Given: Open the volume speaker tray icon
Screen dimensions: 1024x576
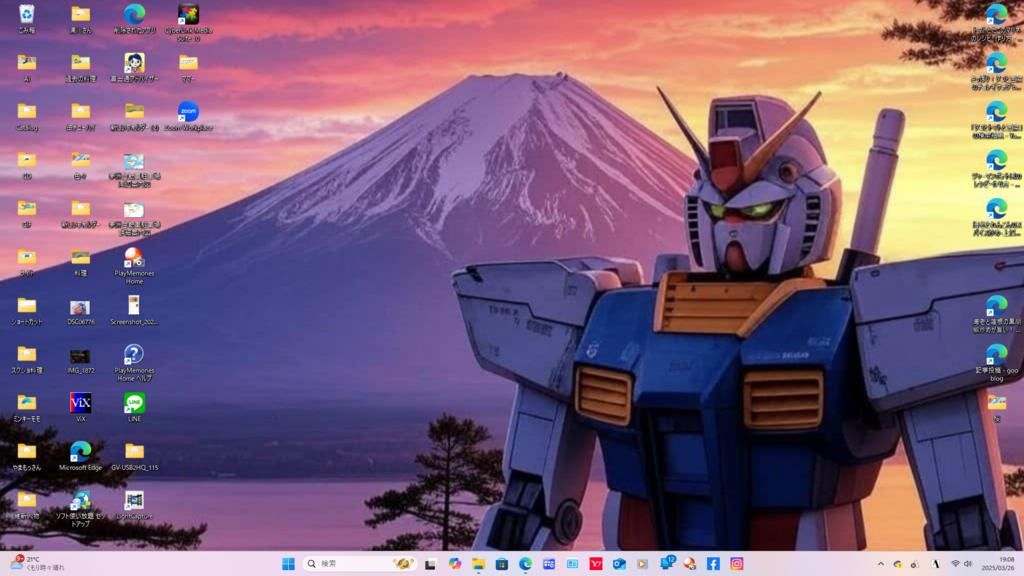Looking at the screenshot, I should [x=968, y=564].
